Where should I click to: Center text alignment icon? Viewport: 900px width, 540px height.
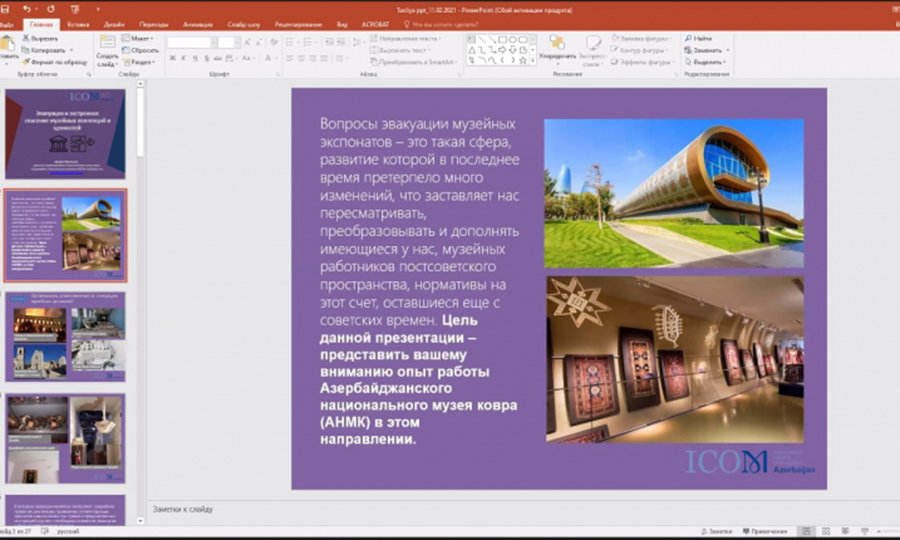[x=301, y=59]
